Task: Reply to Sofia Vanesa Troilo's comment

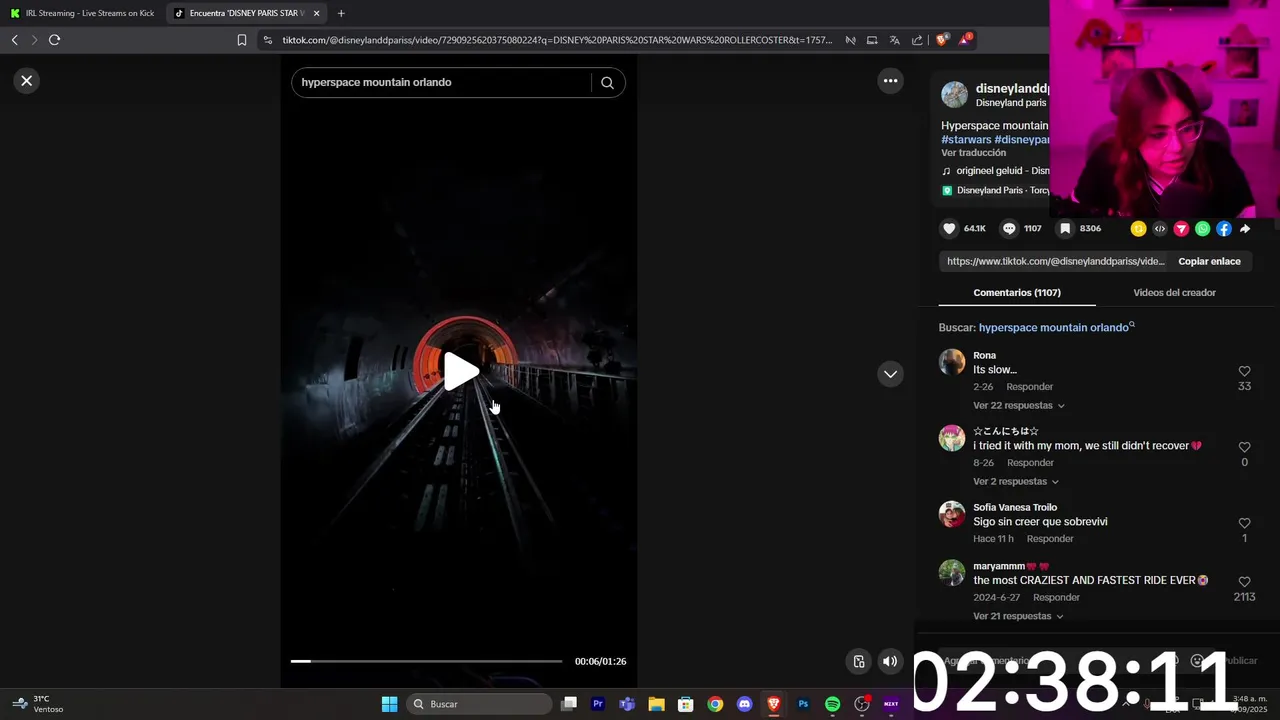Action: 1050,539
